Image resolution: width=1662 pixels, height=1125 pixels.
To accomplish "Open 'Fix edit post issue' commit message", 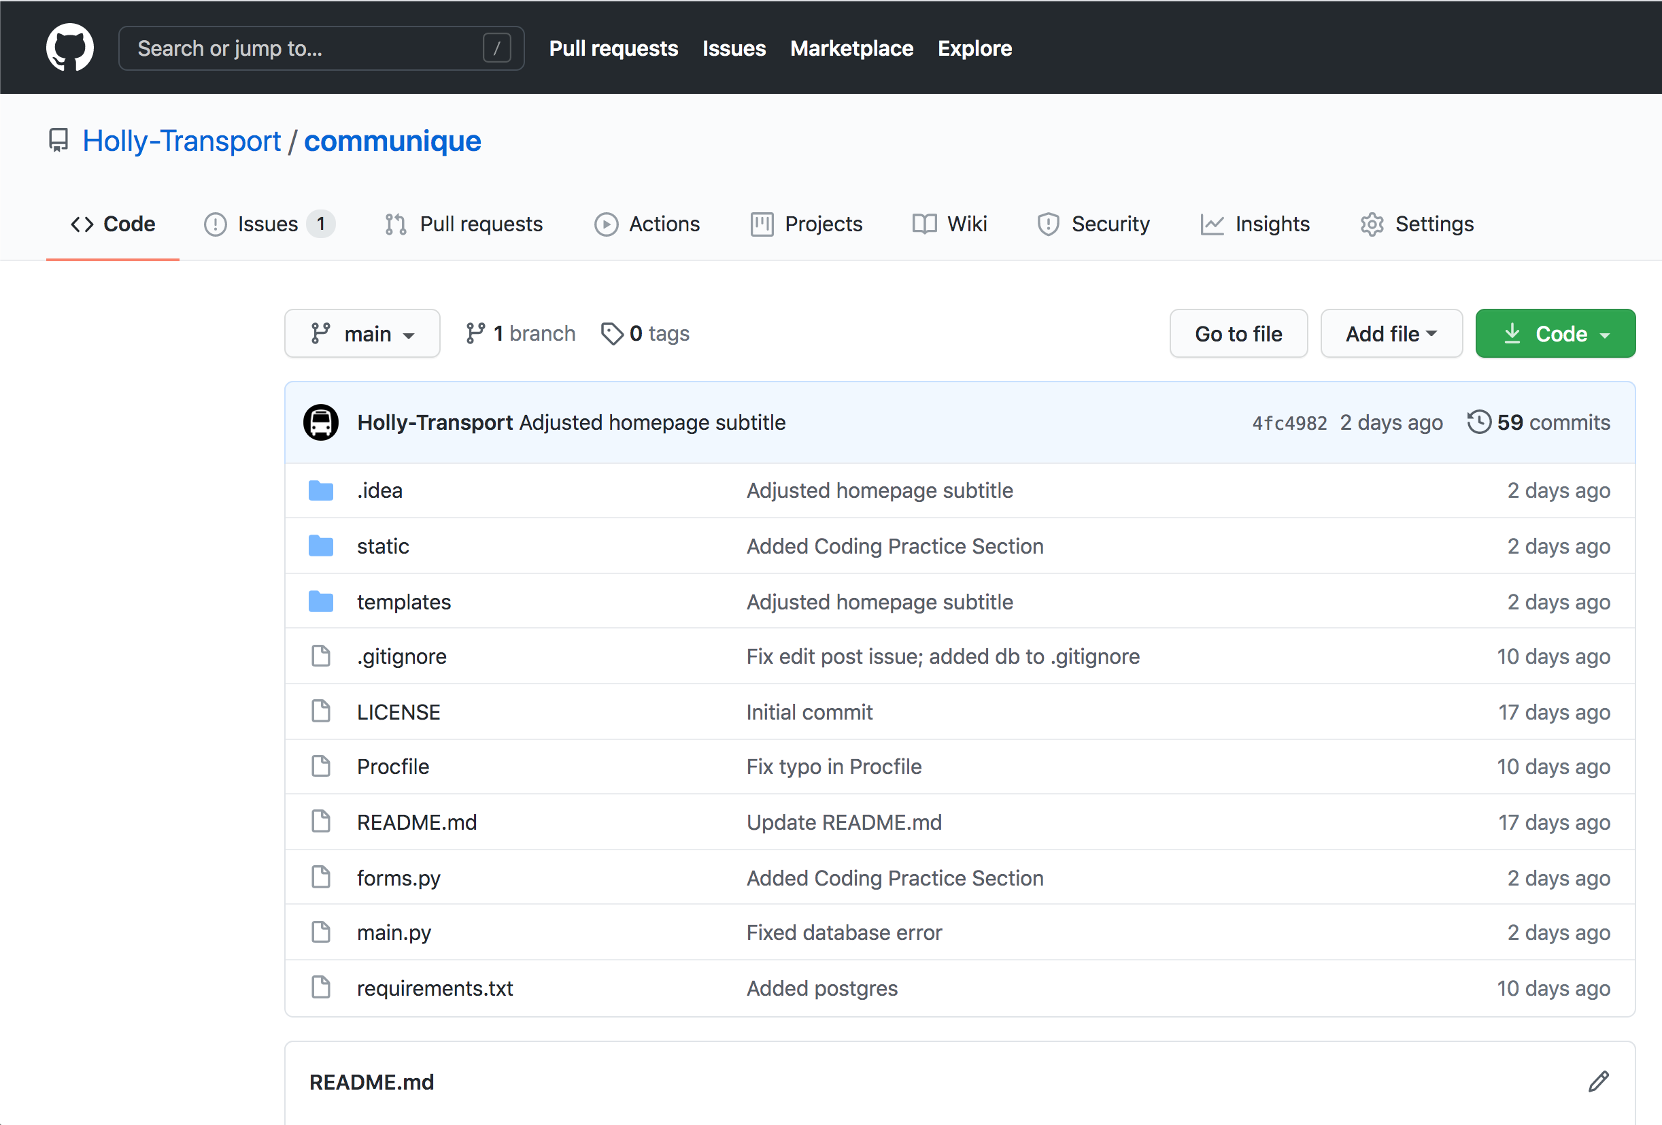I will [x=943, y=656].
